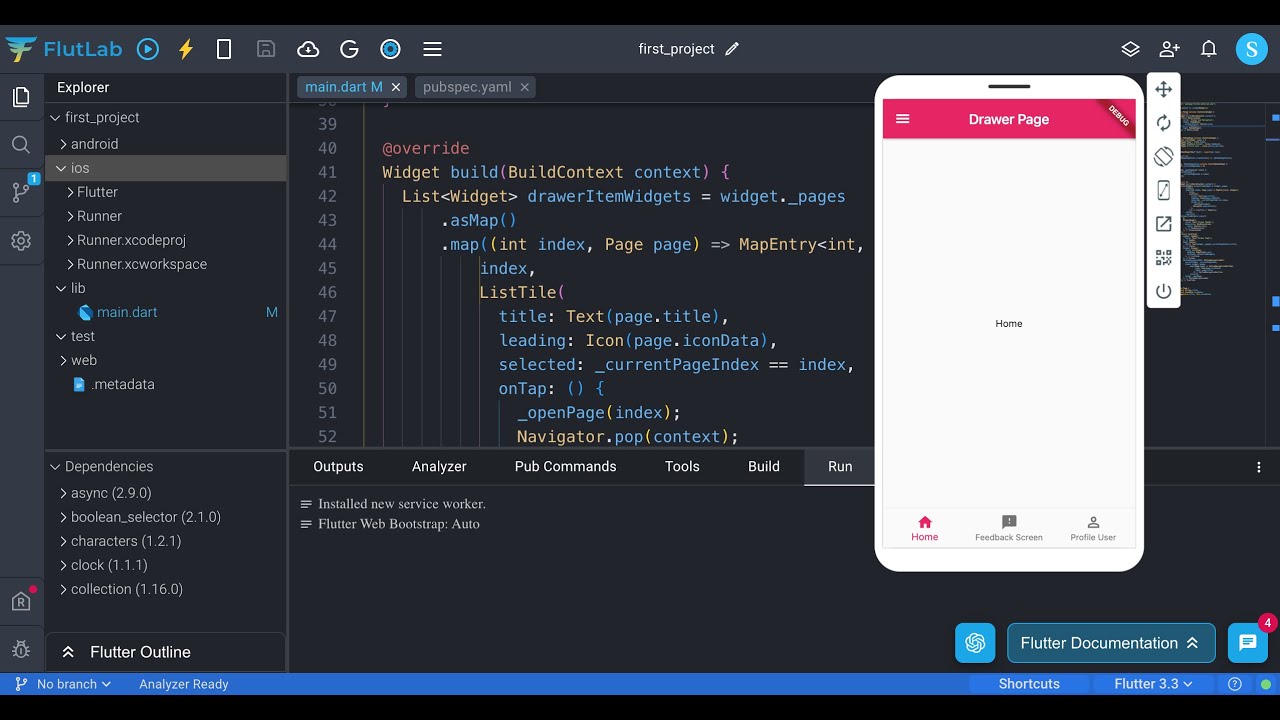Edit project name with pencil icon

point(732,49)
